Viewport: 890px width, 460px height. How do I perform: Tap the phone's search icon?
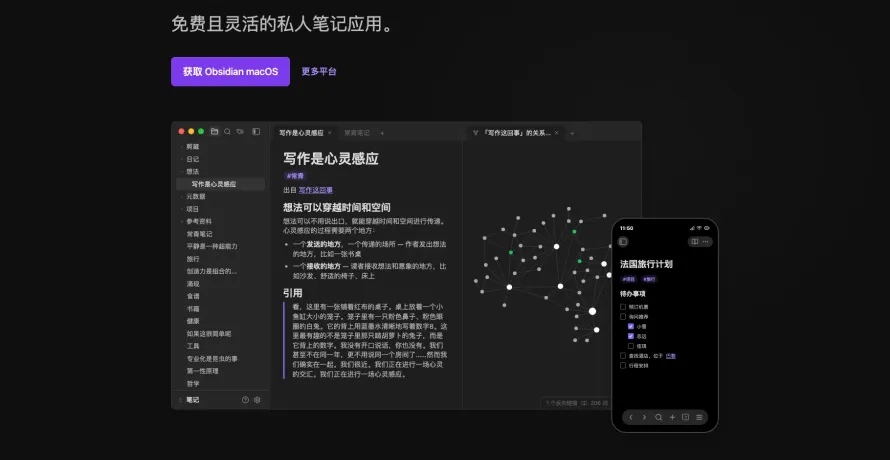pos(658,417)
